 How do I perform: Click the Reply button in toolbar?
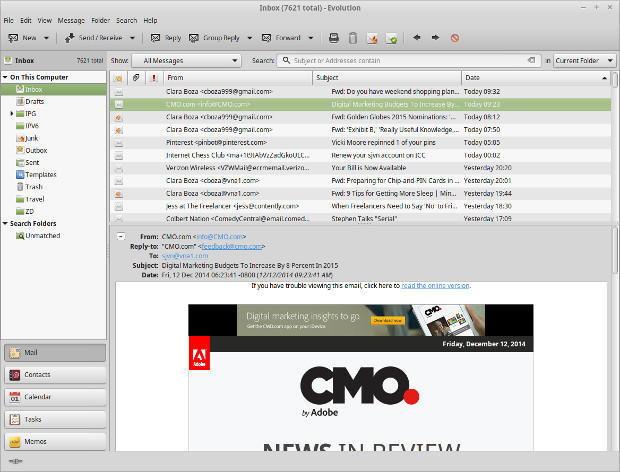[166, 38]
